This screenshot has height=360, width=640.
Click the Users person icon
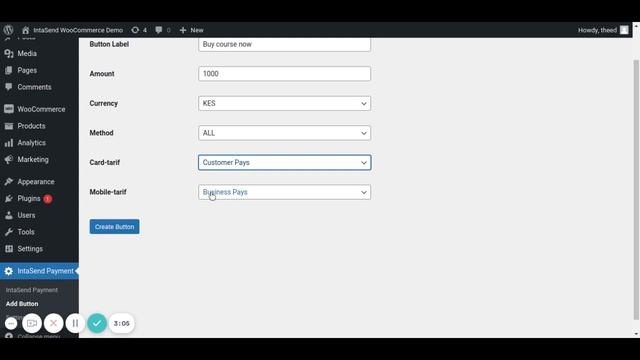[x=9, y=215]
